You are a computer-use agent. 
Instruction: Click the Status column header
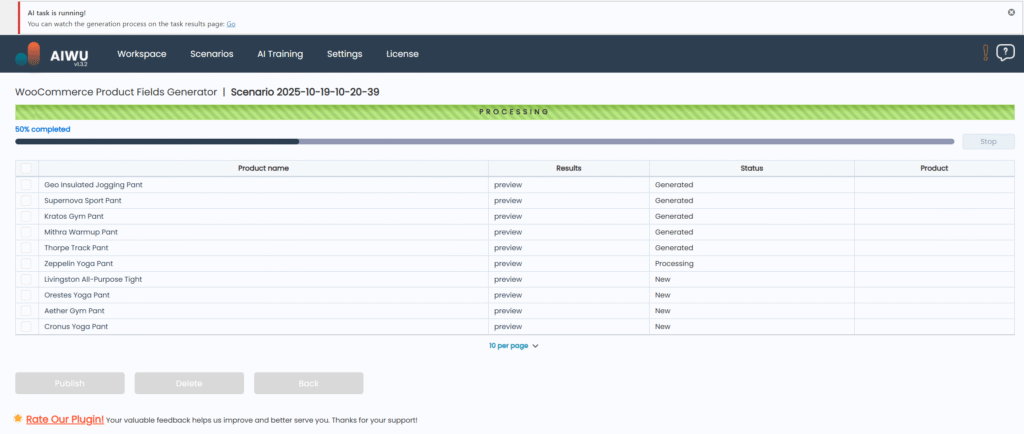click(x=752, y=168)
